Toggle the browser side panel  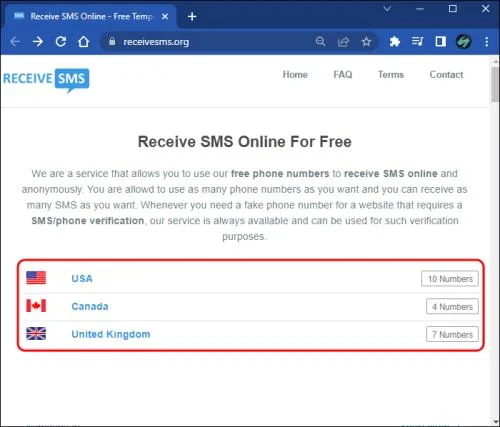[440, 42]
